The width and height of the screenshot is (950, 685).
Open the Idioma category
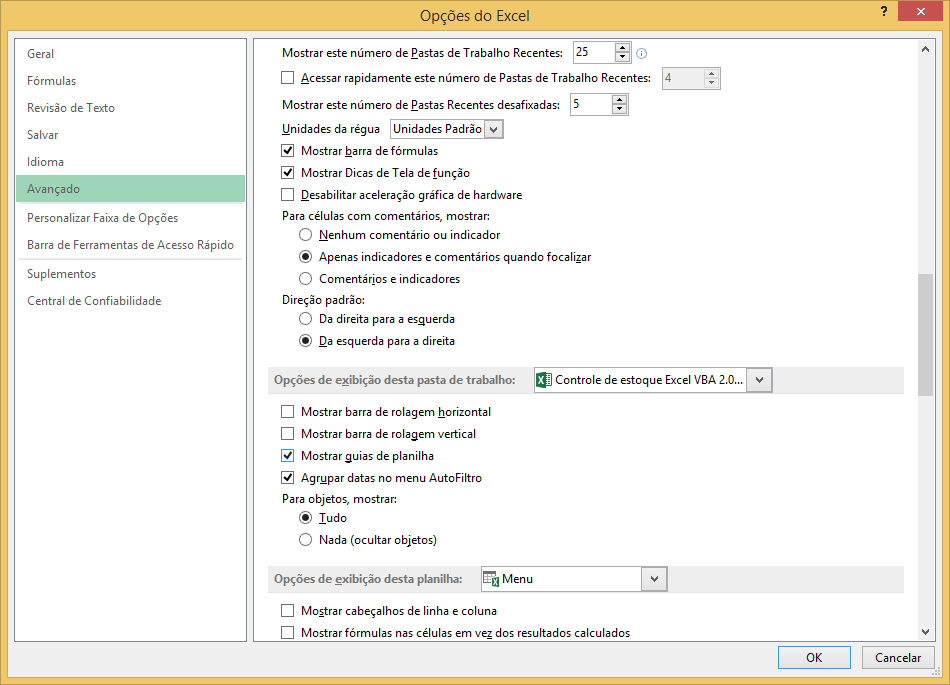point(130,162)
